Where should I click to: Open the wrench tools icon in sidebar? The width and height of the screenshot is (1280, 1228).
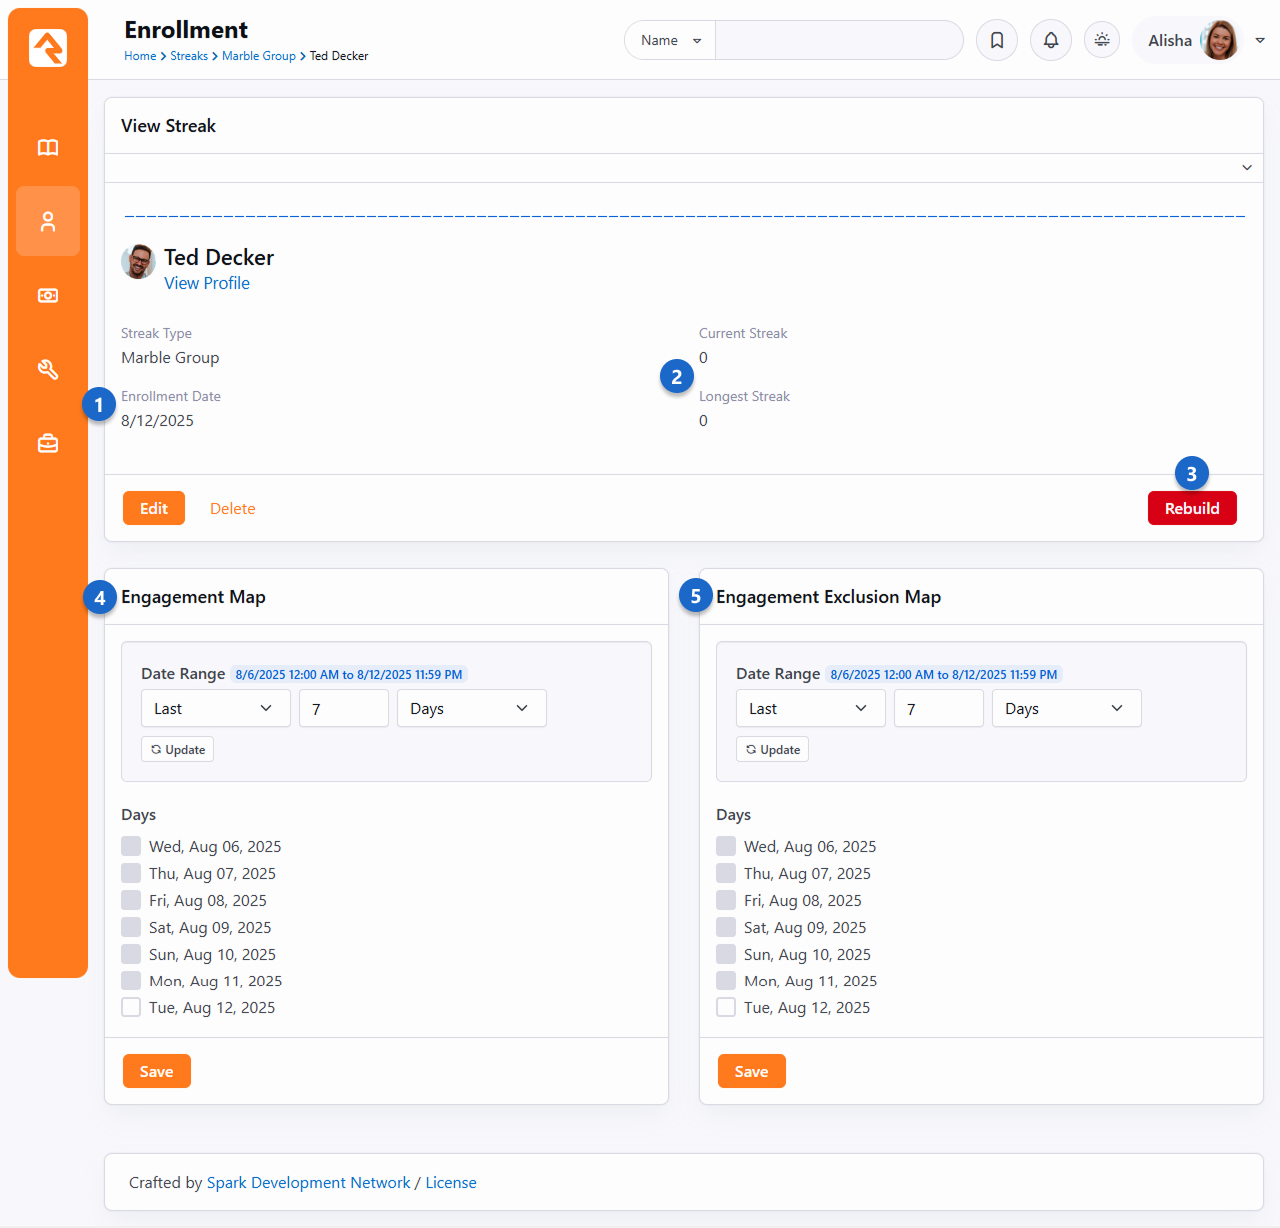[48, 370]
